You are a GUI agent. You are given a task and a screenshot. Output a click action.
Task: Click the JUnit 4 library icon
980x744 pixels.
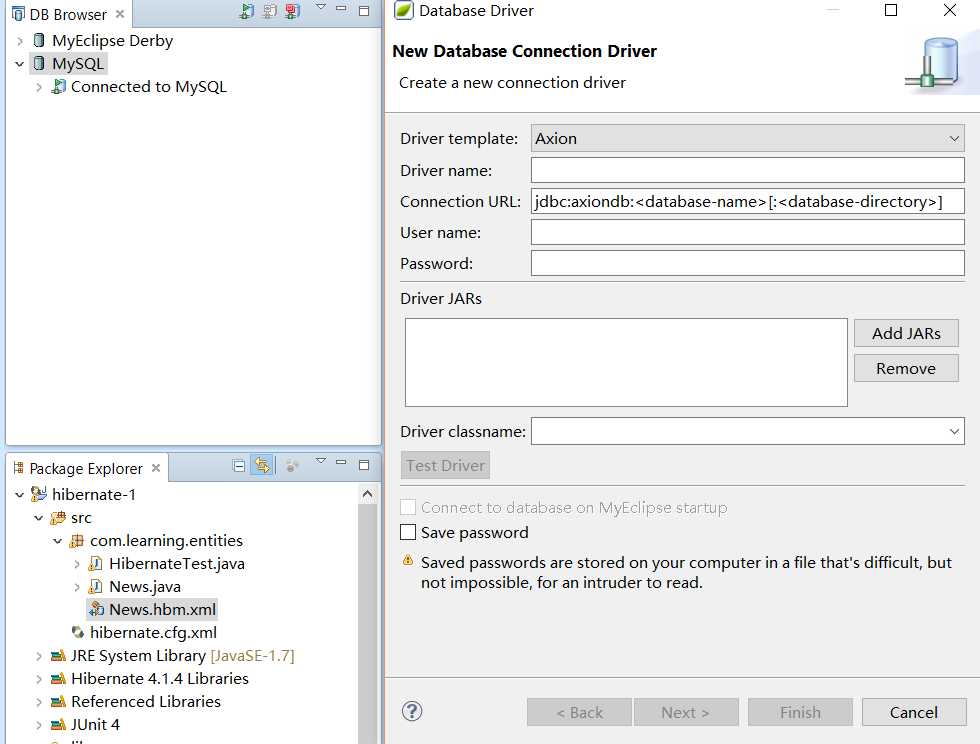point(58,725)
